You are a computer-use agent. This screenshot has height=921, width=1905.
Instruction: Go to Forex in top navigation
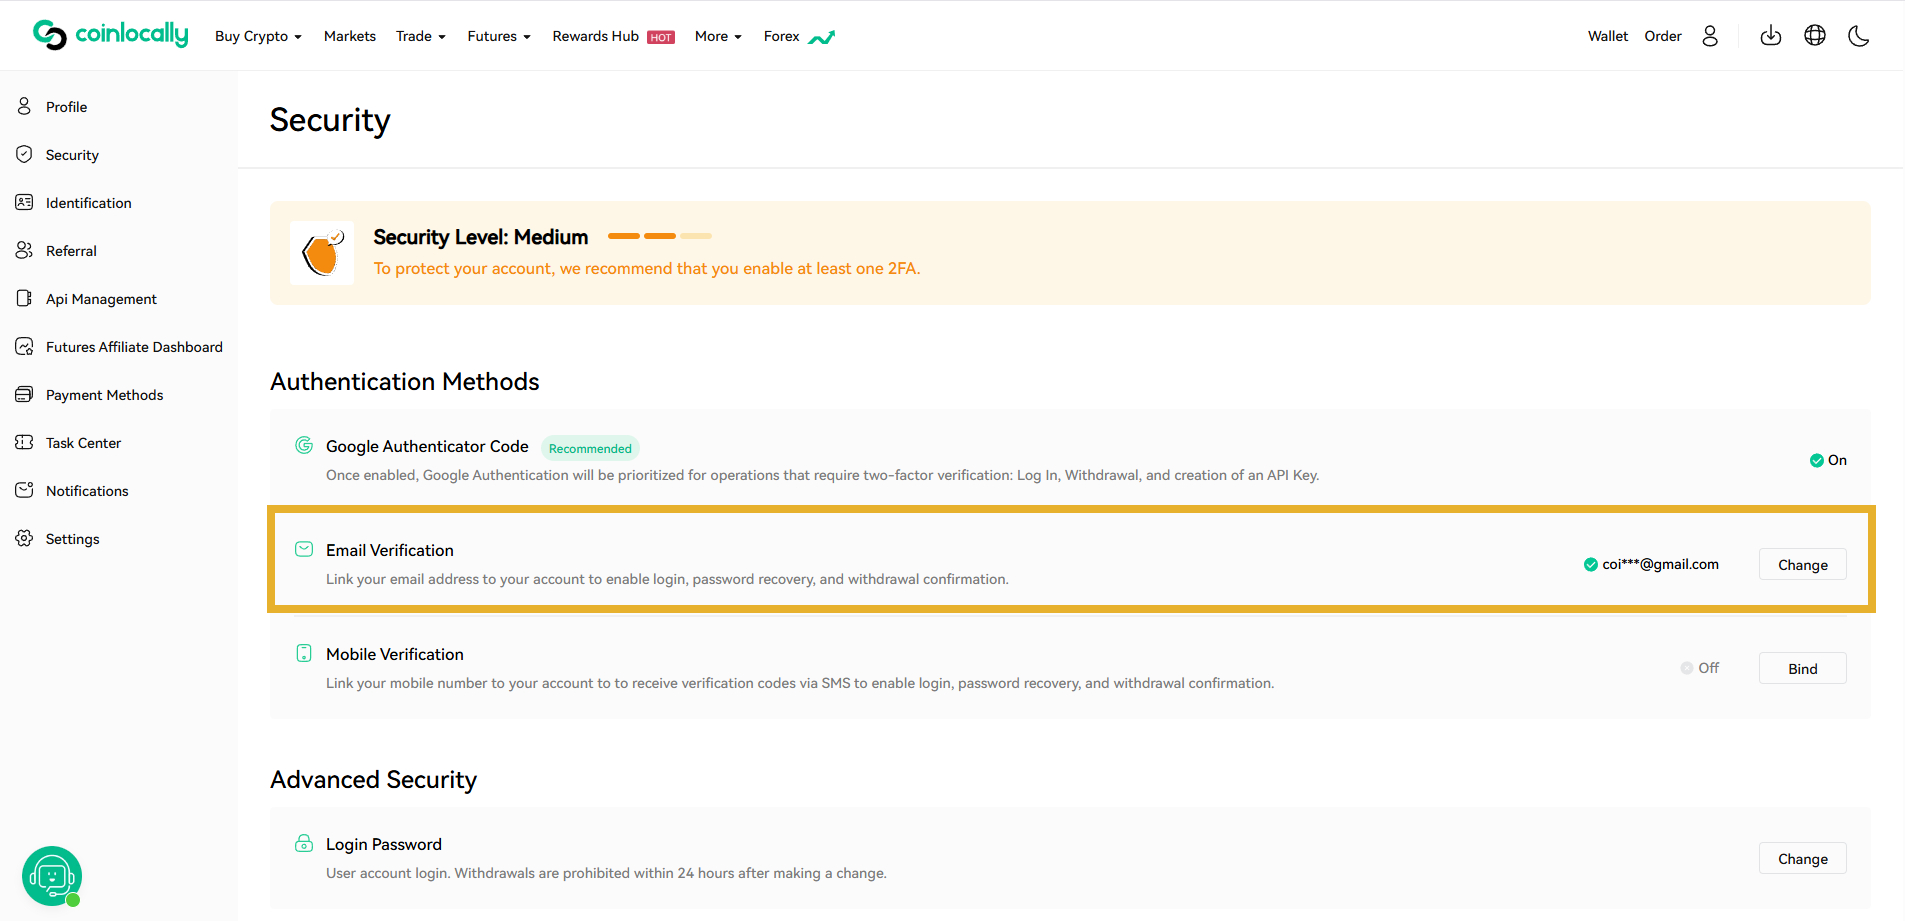click(781, 36)
